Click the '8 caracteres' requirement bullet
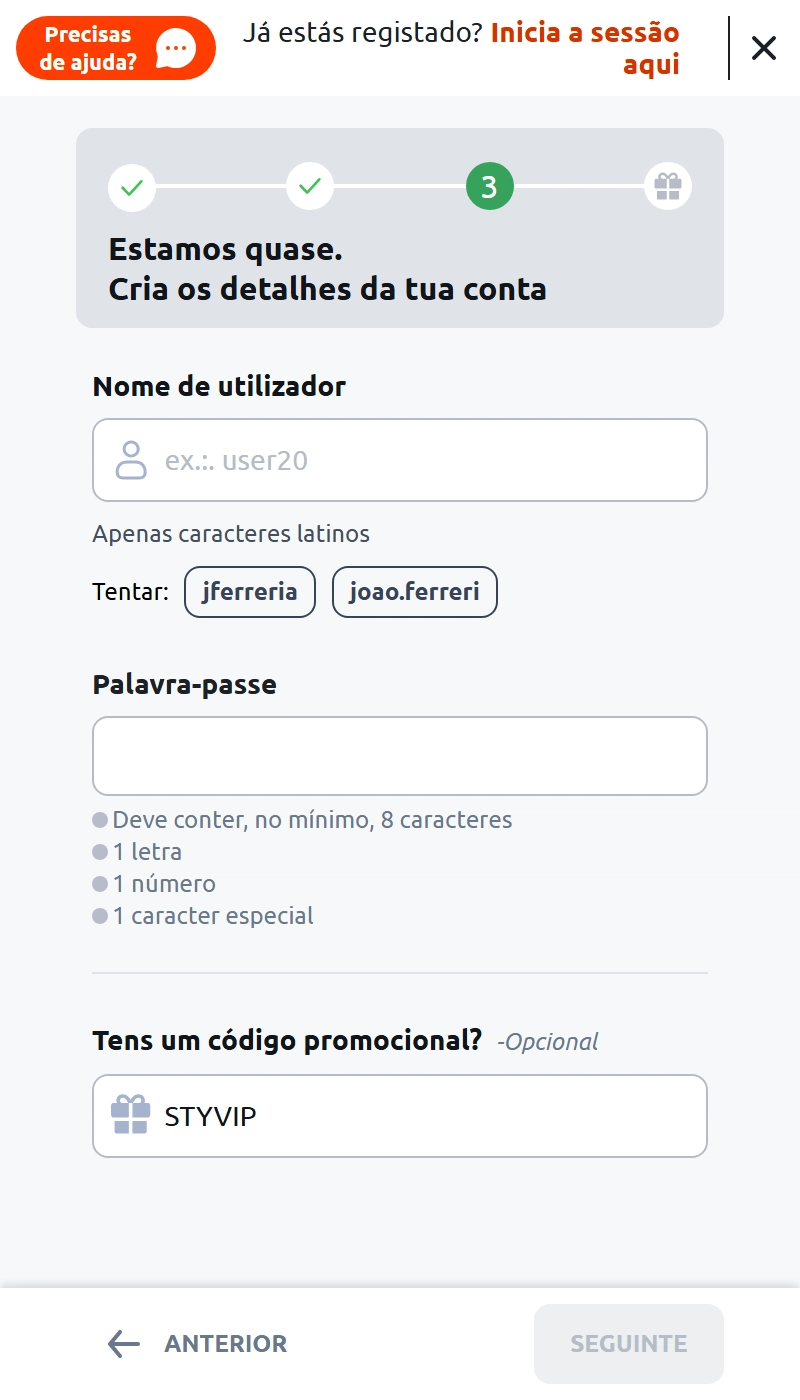The width and height of the screenshot is (800, 1400). [100, 821]
